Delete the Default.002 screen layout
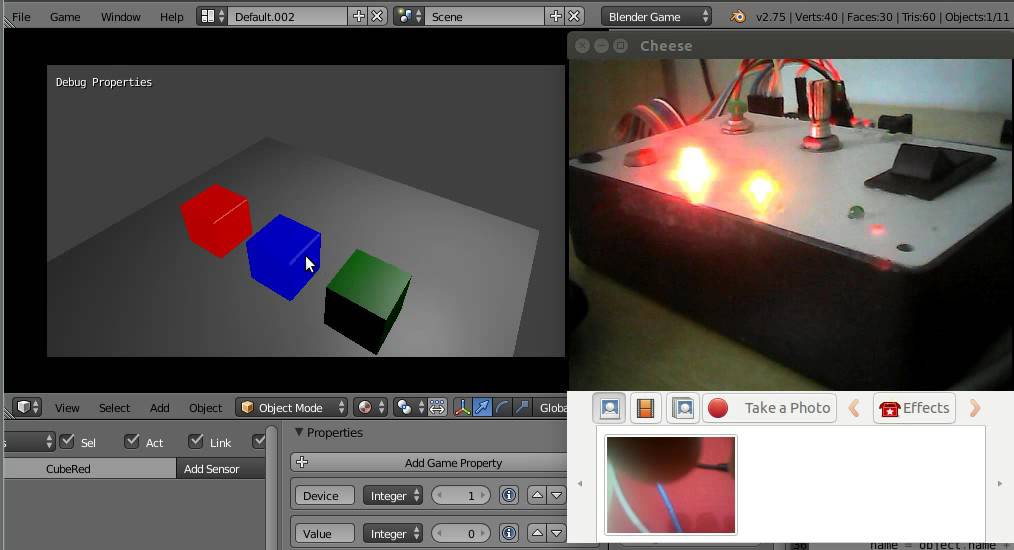 (x=378, y=16)
